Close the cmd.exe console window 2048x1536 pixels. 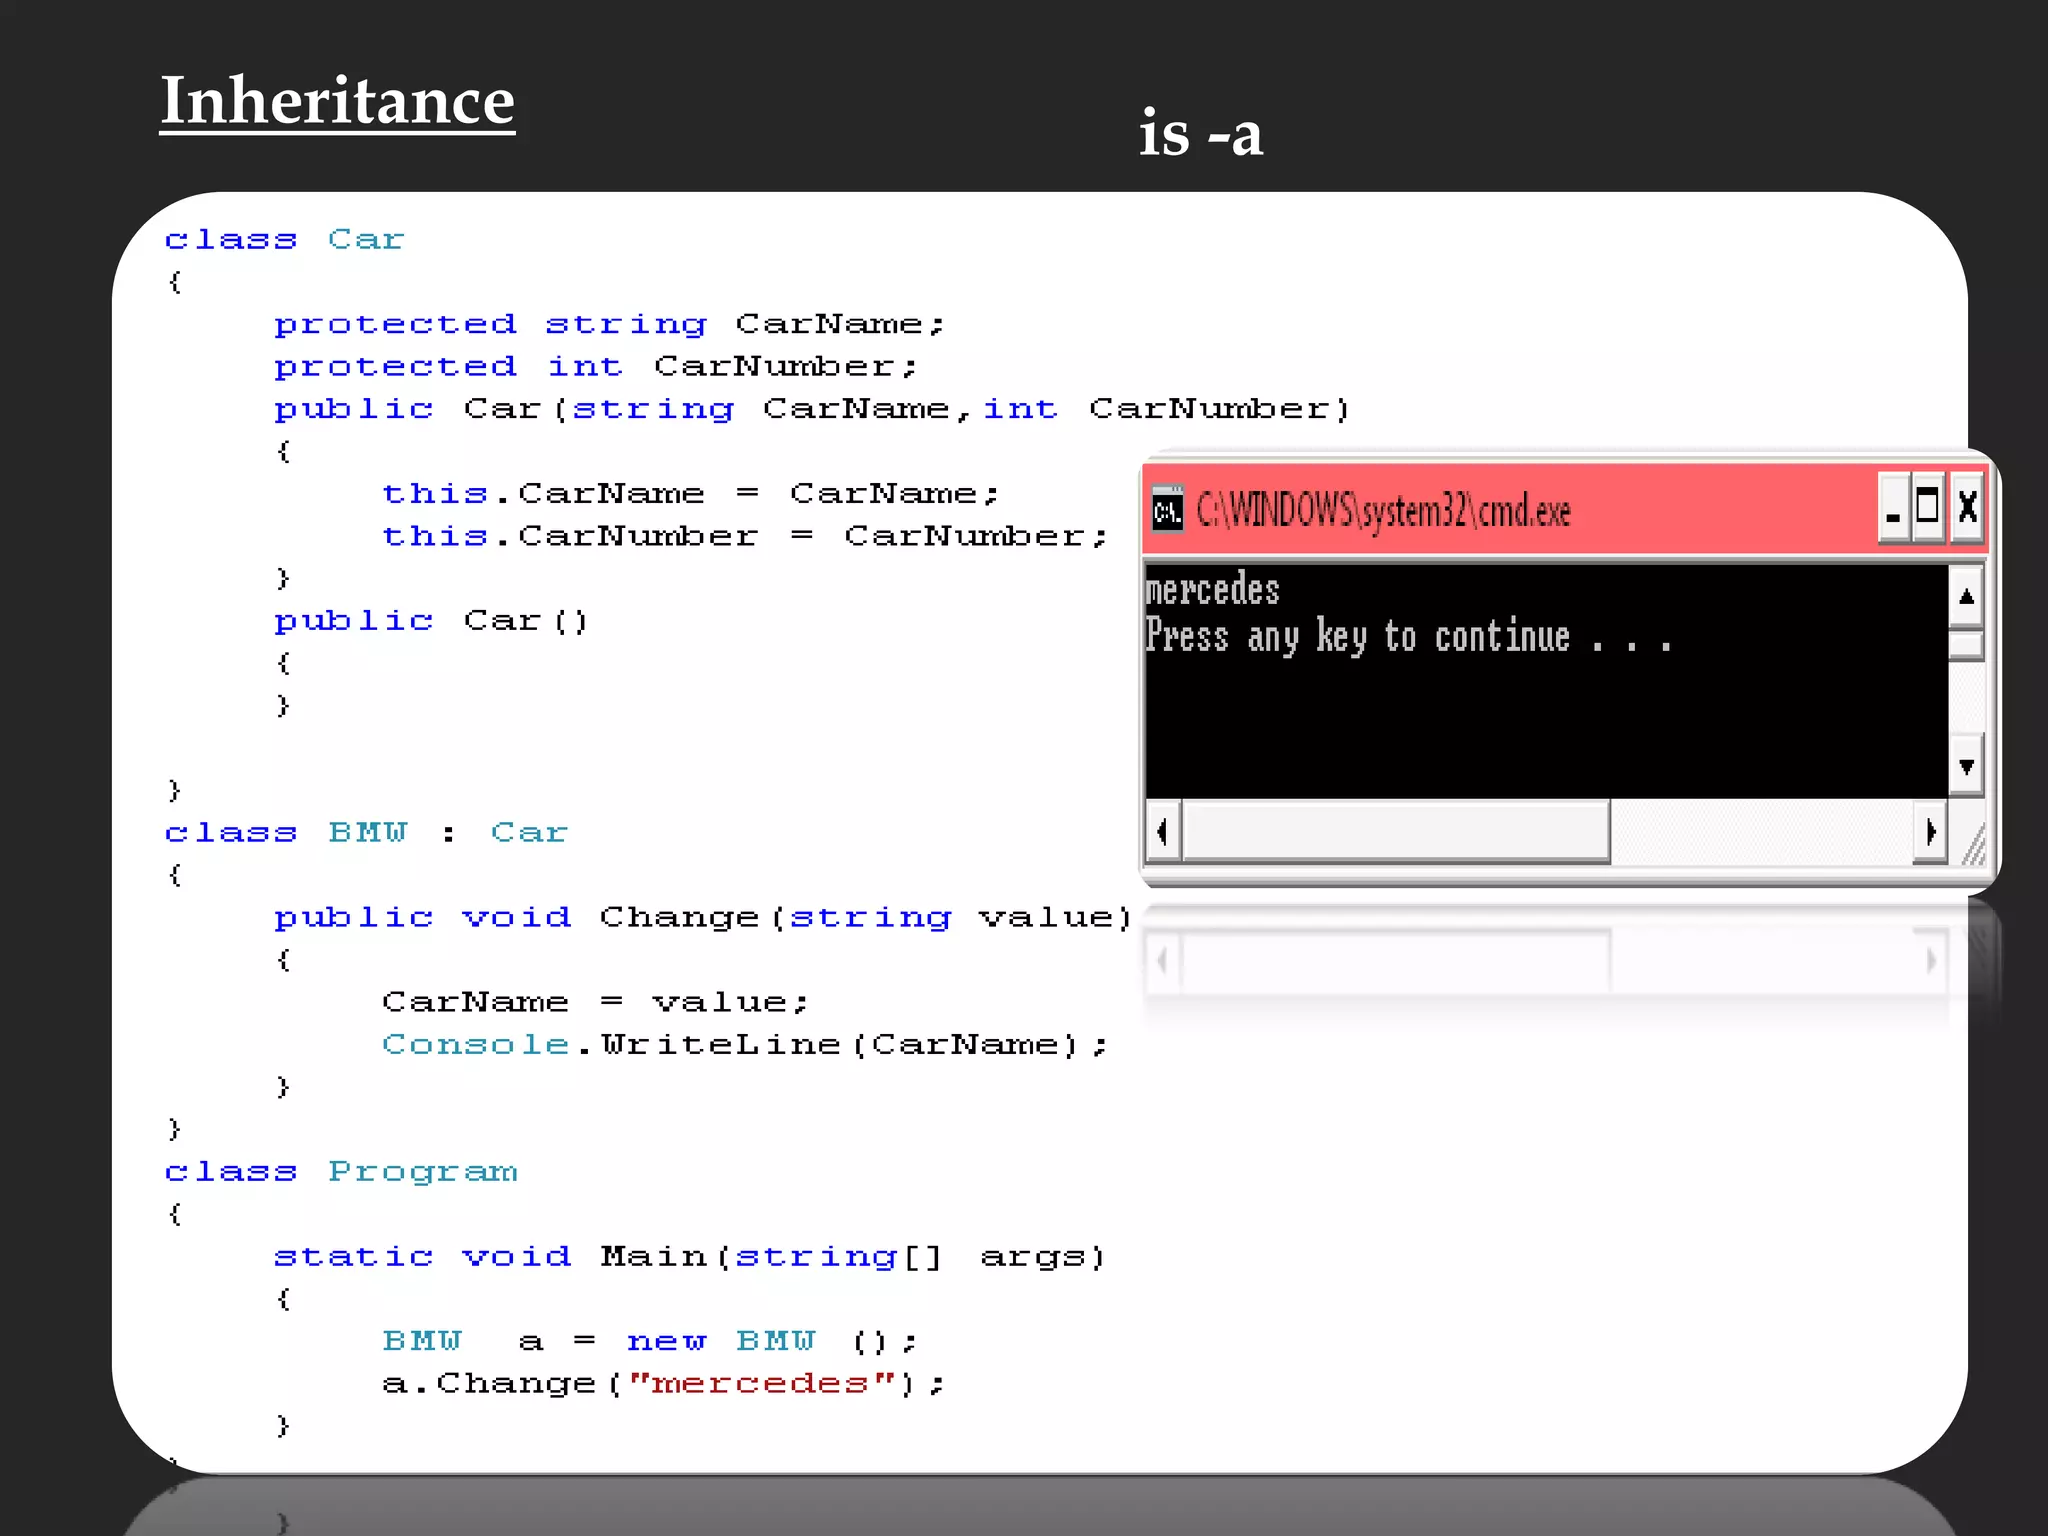(1967, 508)
